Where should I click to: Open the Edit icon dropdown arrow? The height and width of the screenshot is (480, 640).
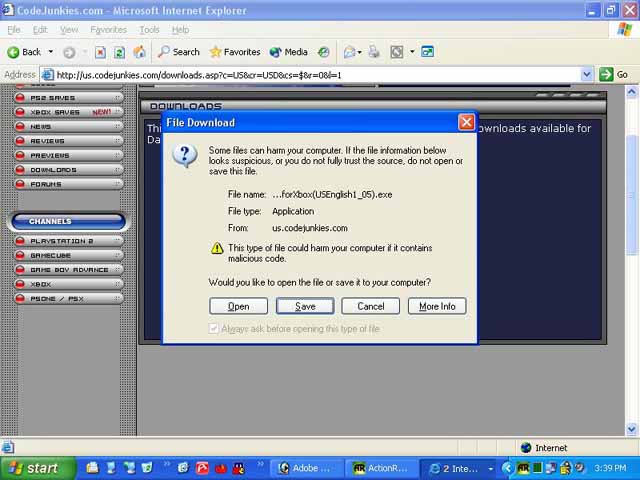(412, 52)
